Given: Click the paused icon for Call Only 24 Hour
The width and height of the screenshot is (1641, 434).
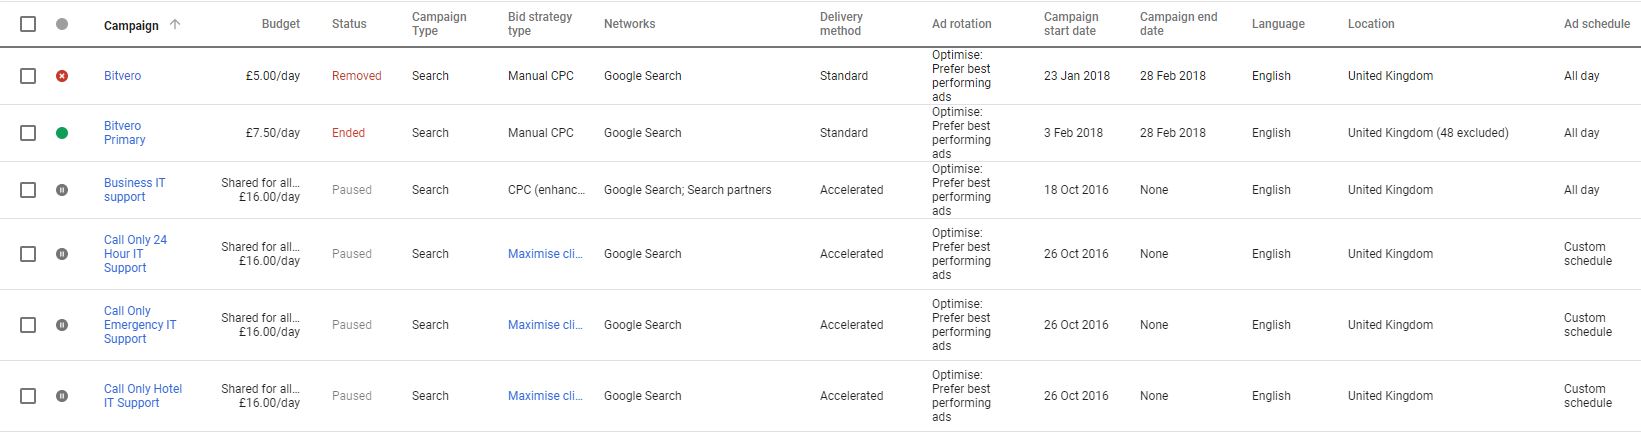Looking at the screenshot, I should [x=62, y=254].
